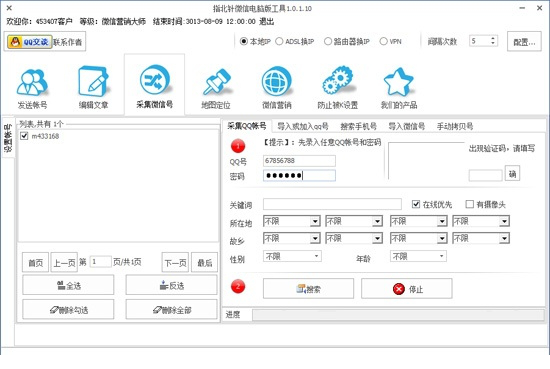Click the QQ交谈 chat button
Image resolution: width=550 pixels, height=369 pixels.
pos(29,42)
